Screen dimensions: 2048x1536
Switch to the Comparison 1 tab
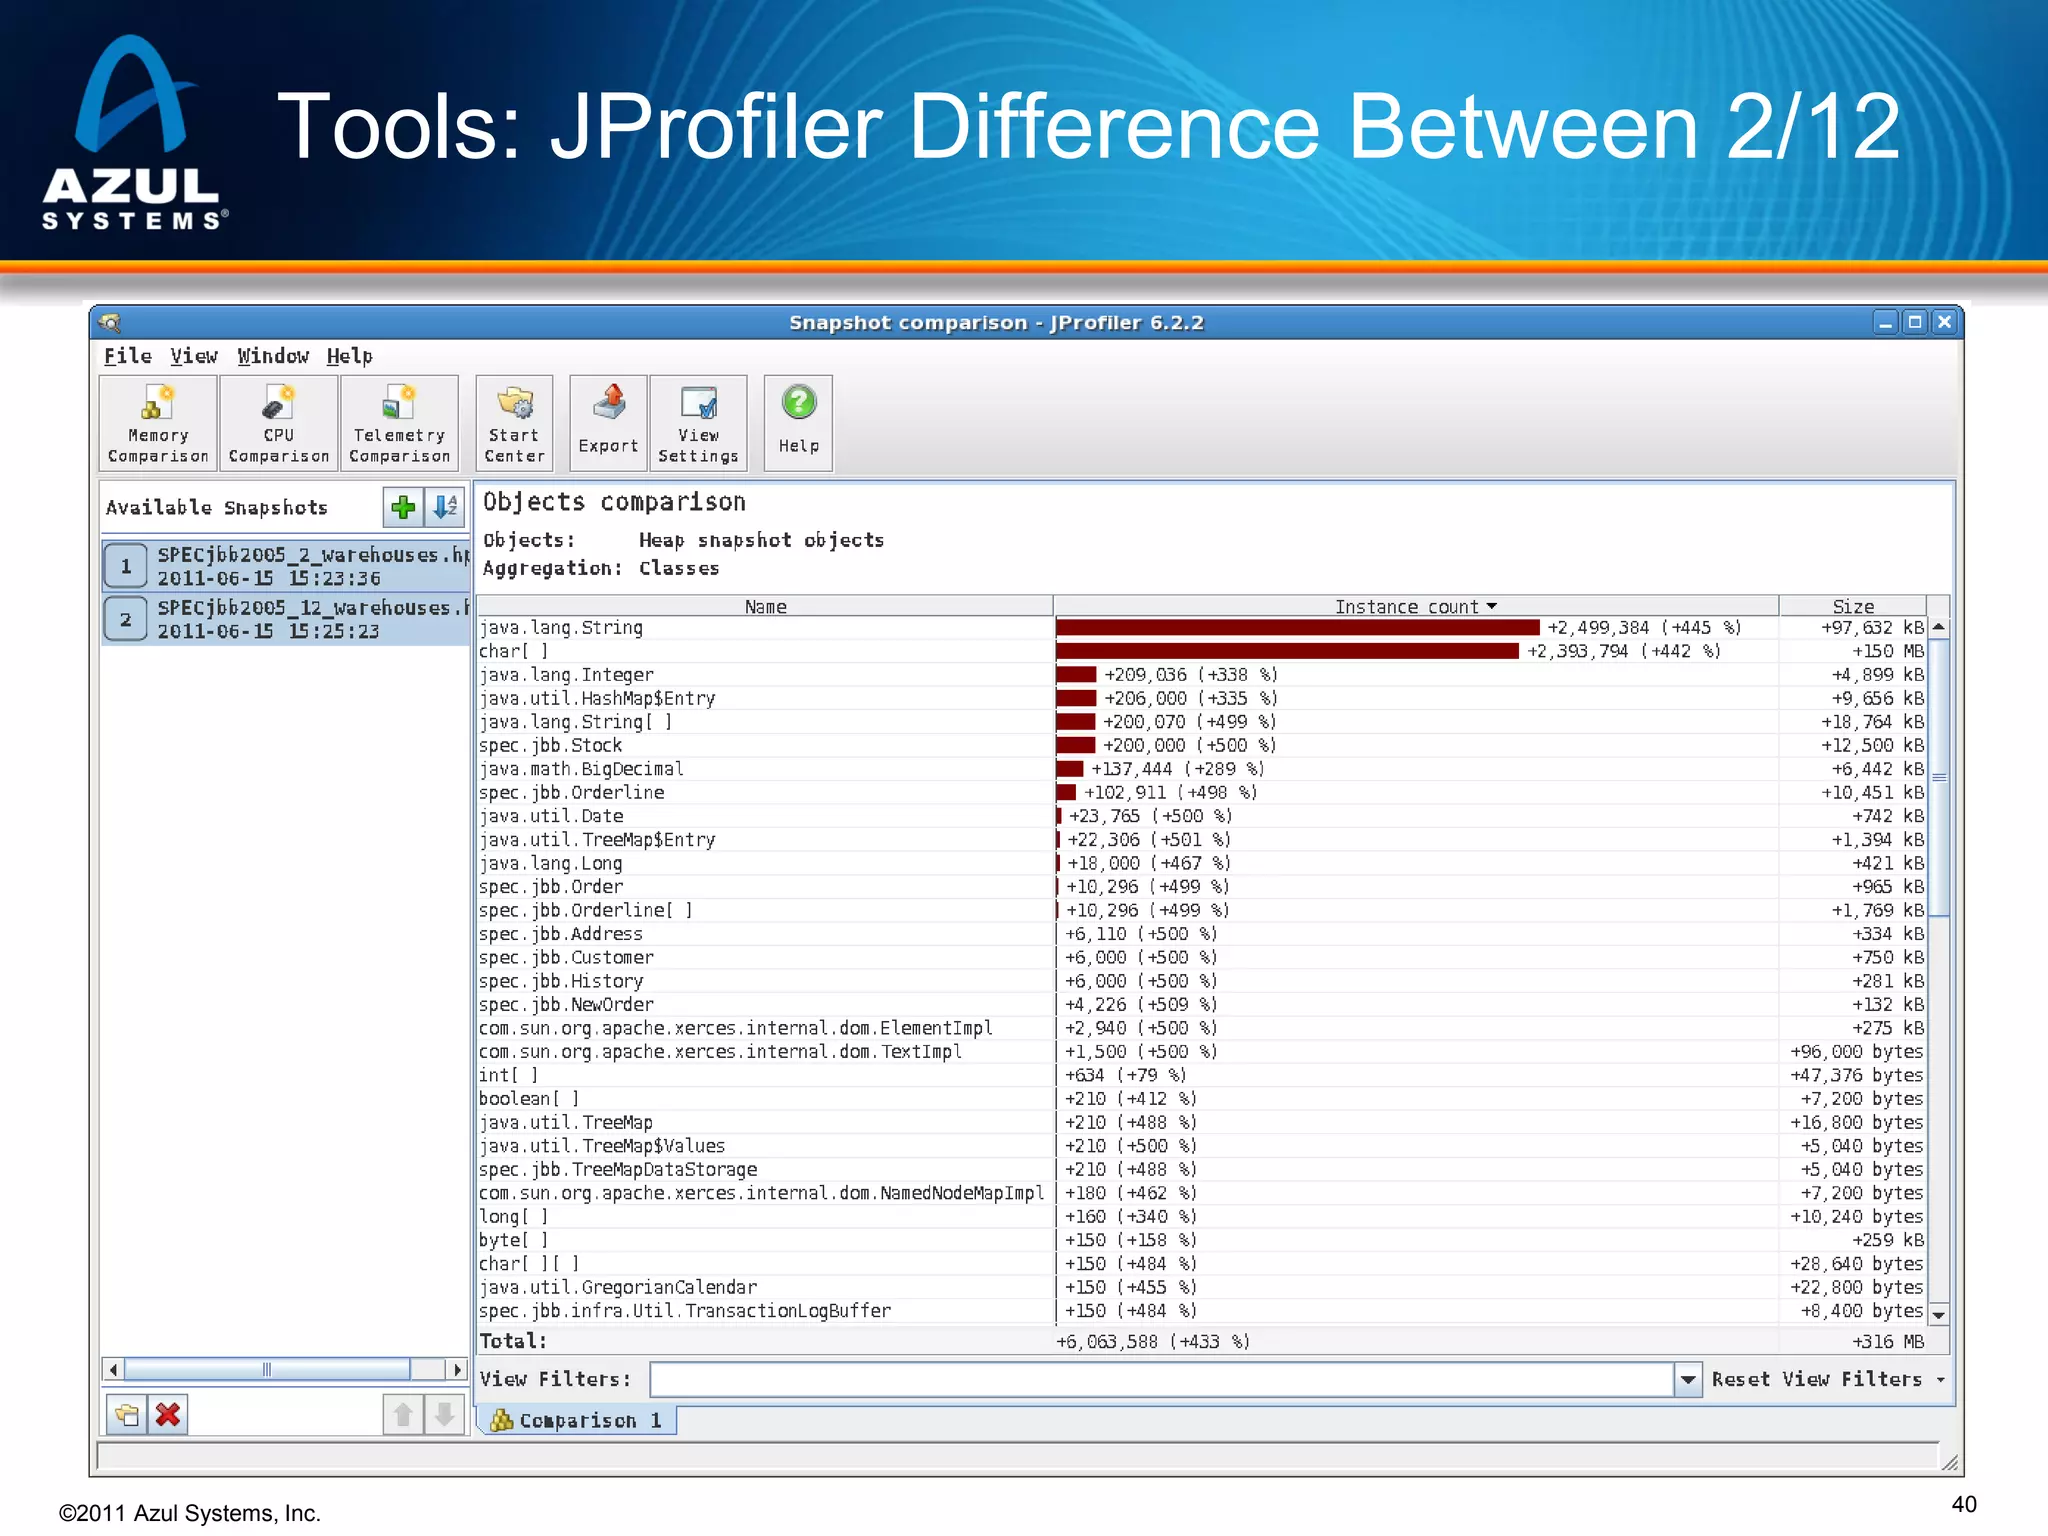[x=578, y=1420]
